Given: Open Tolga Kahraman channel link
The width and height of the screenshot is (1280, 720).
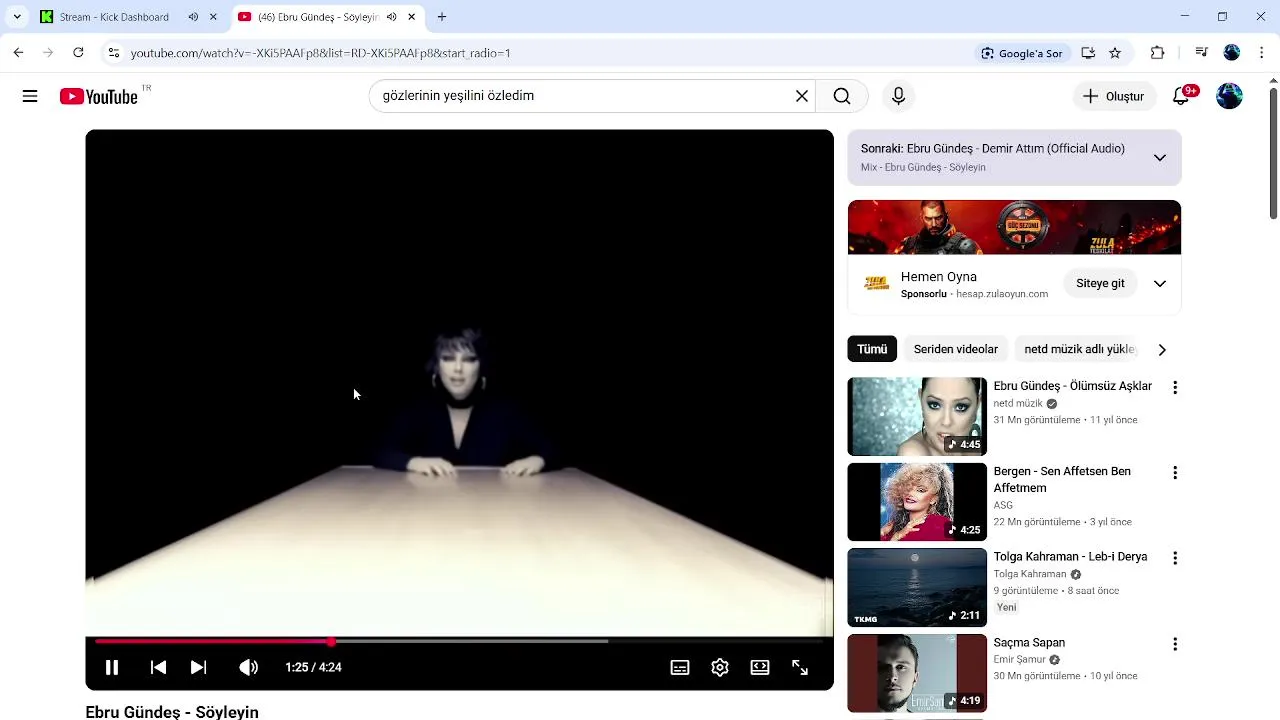Looking at the screenshot, I should coord(1030,575).
